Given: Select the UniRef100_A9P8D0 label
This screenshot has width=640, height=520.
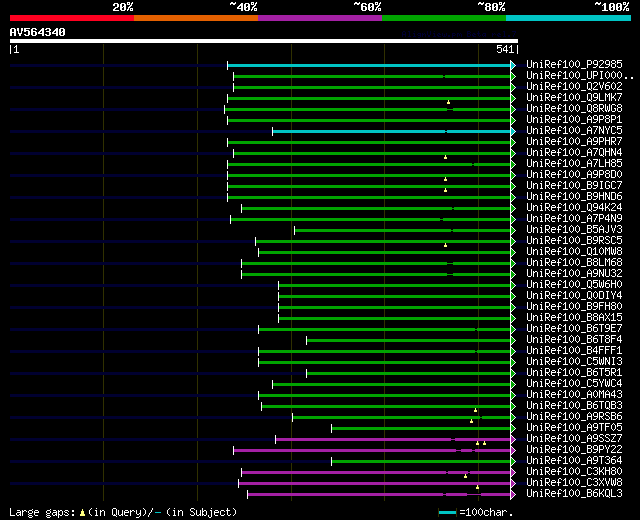Looking at the screenshot, I should pyautogui.click(x=574, y=174).
